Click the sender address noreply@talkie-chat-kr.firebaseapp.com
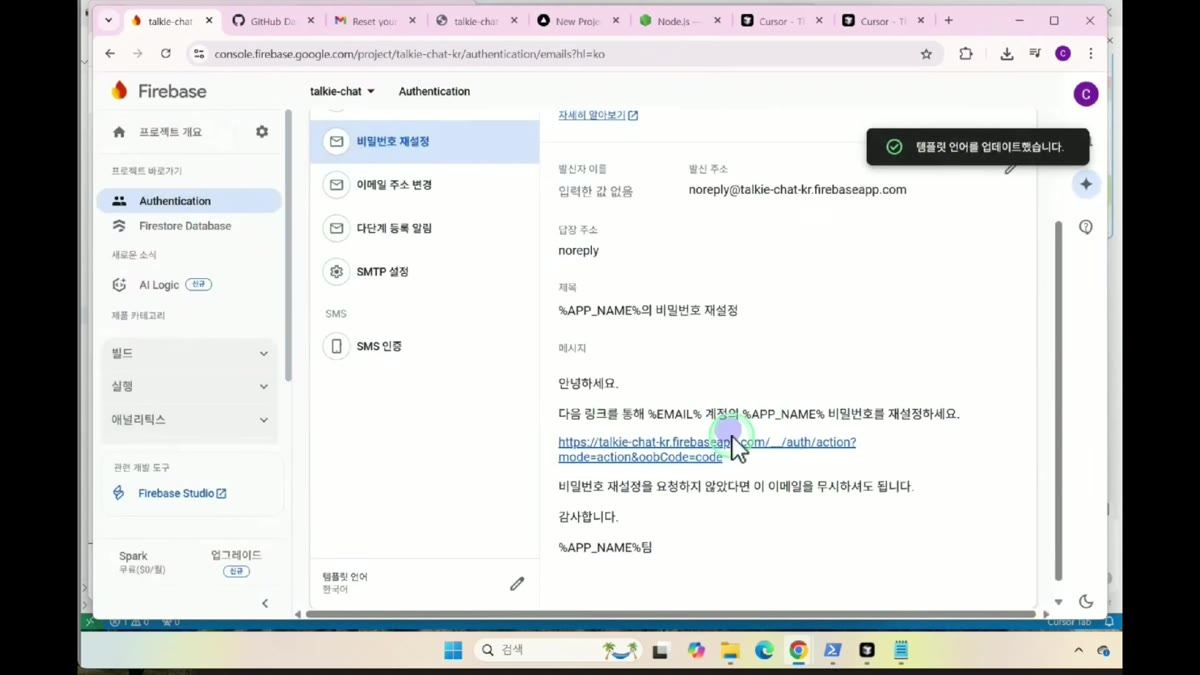This screenshot has height=675, width=1200. tap(797, 189)
